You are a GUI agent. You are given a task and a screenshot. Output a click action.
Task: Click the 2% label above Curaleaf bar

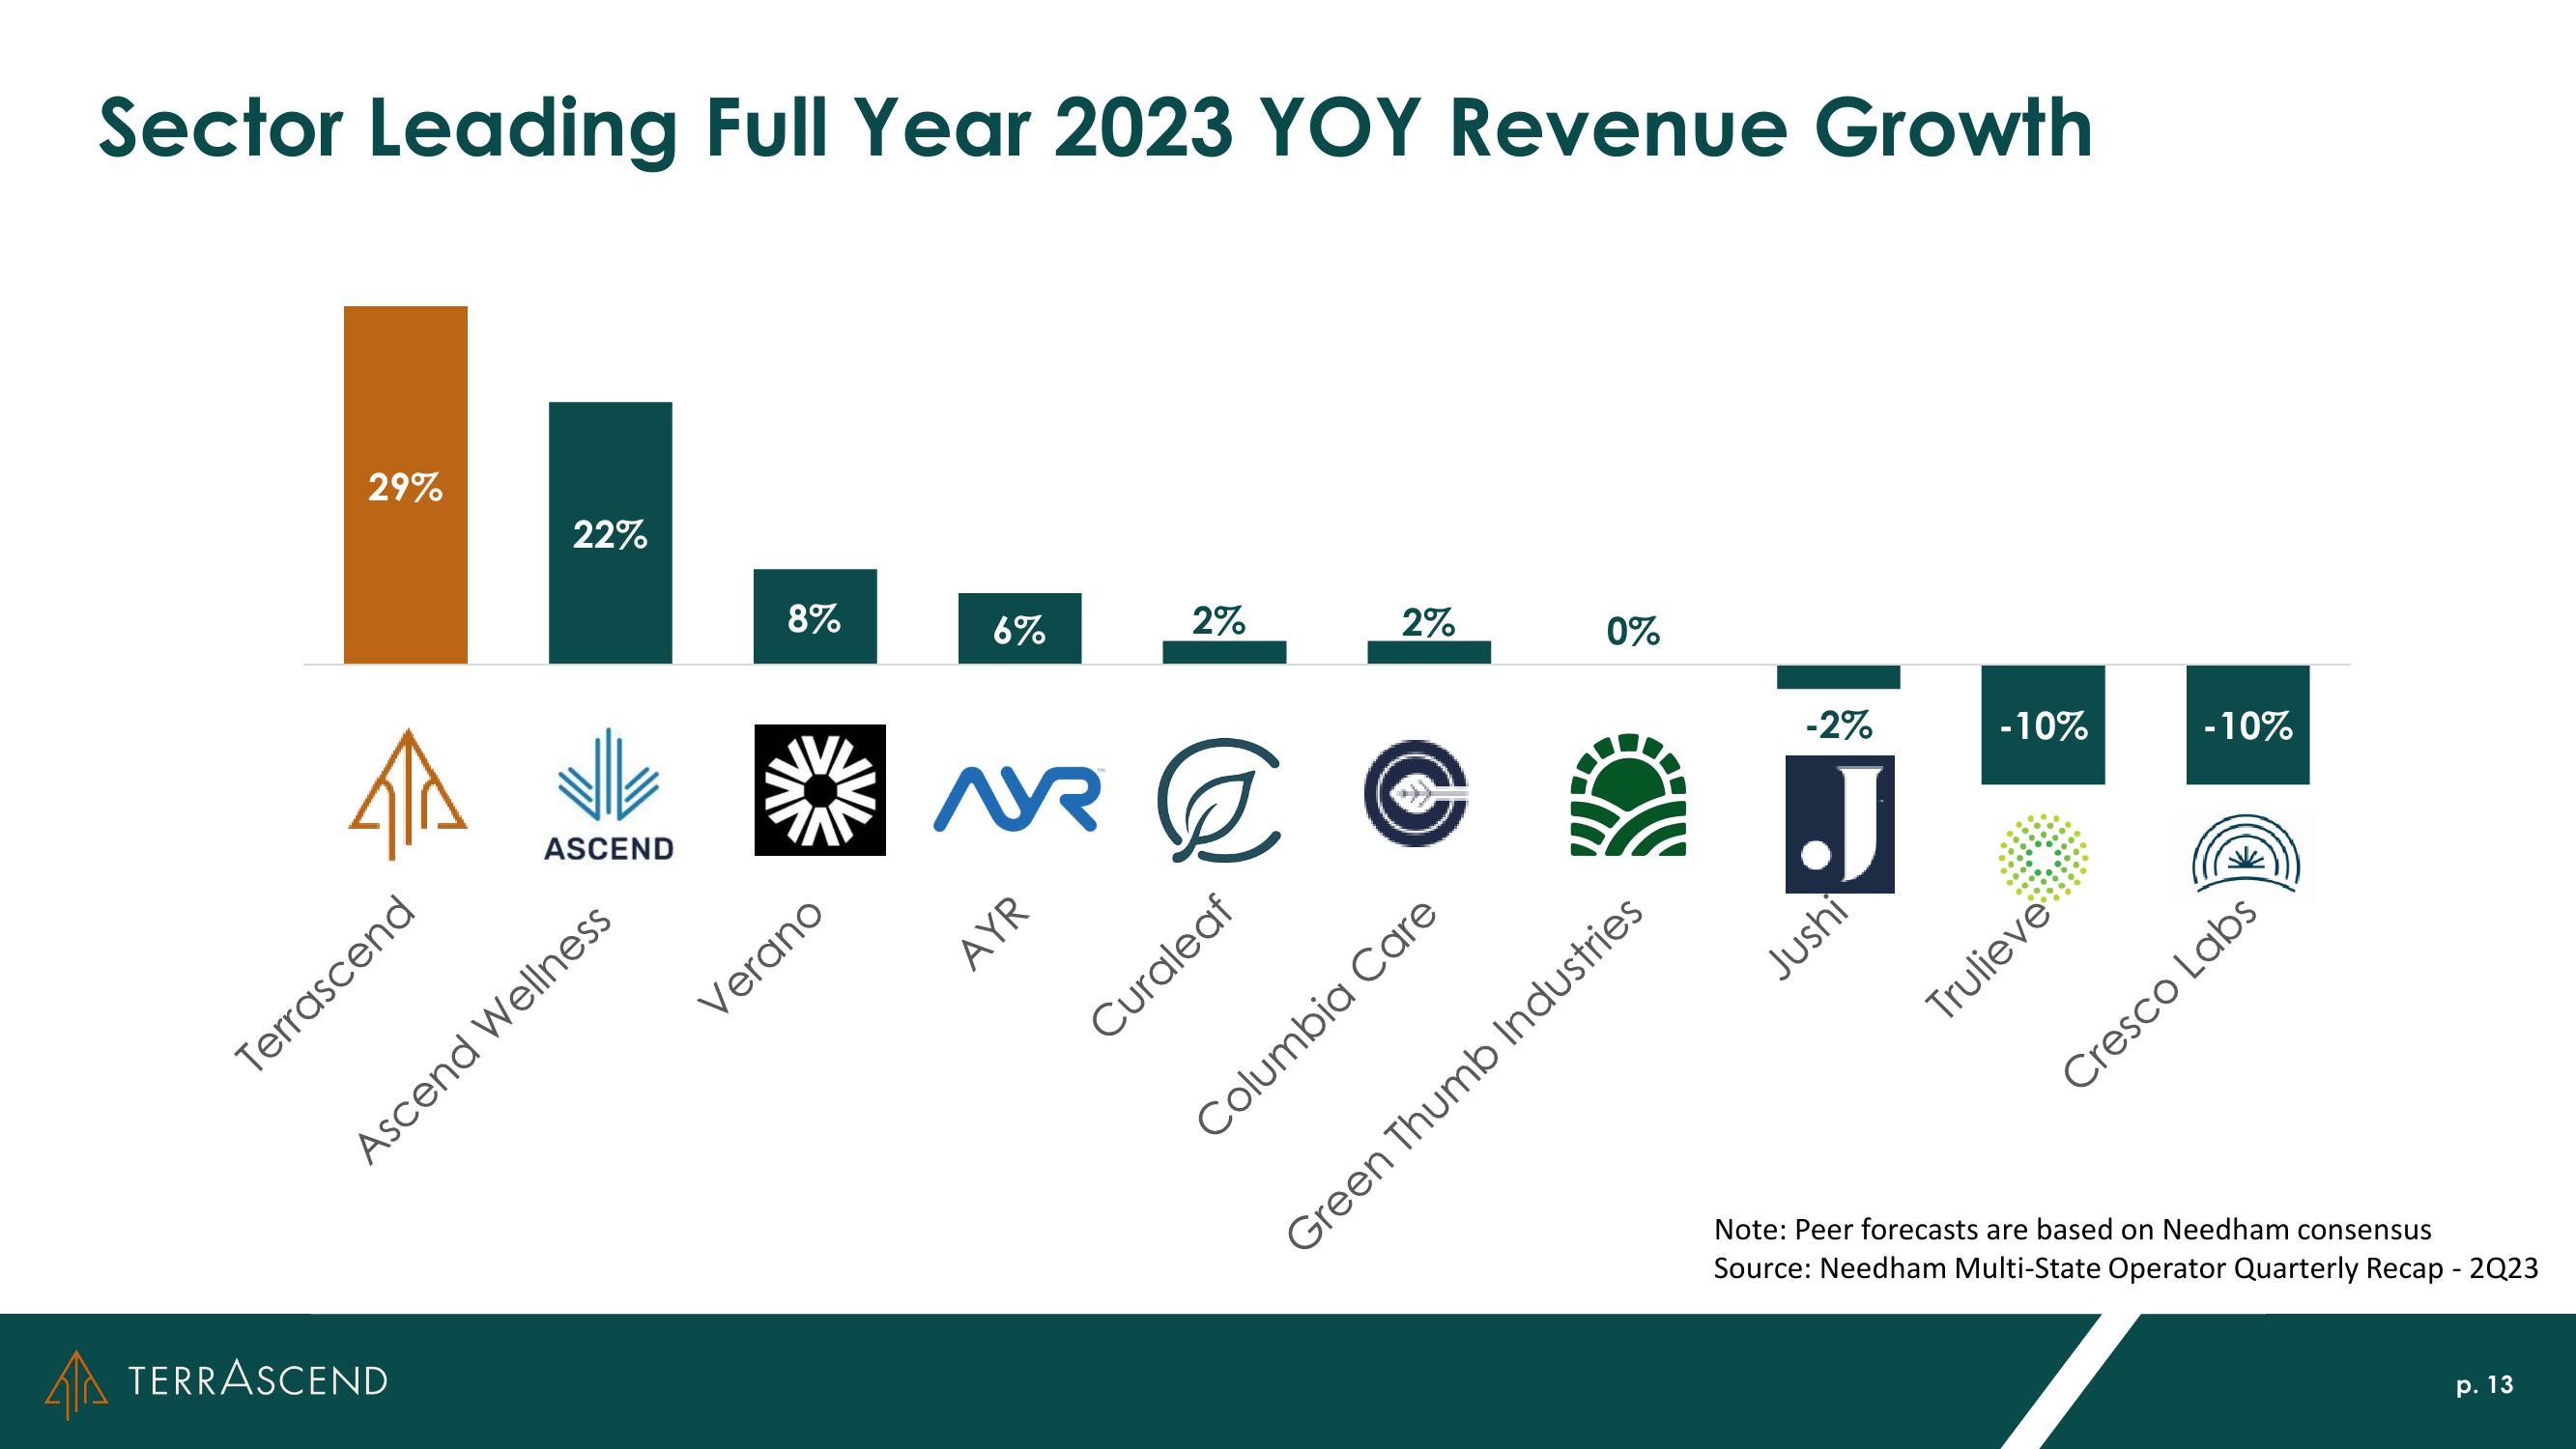click(1219, 621)
